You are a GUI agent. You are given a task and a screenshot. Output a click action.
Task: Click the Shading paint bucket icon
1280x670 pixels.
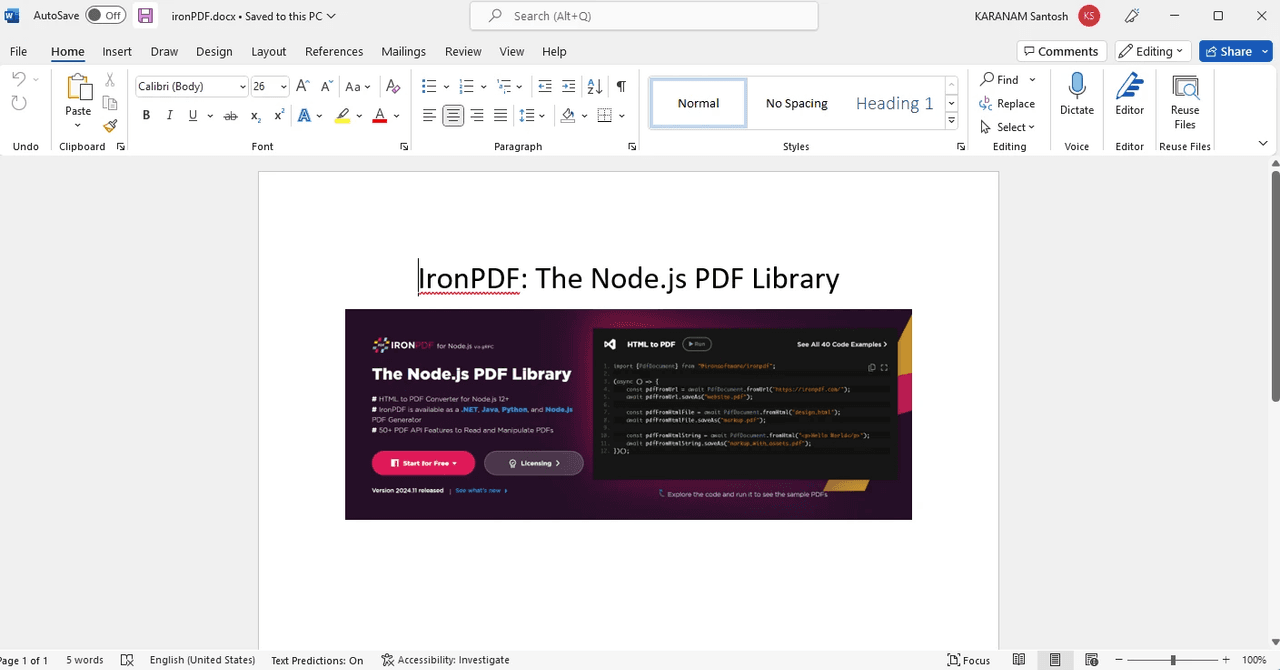(568, 116)
